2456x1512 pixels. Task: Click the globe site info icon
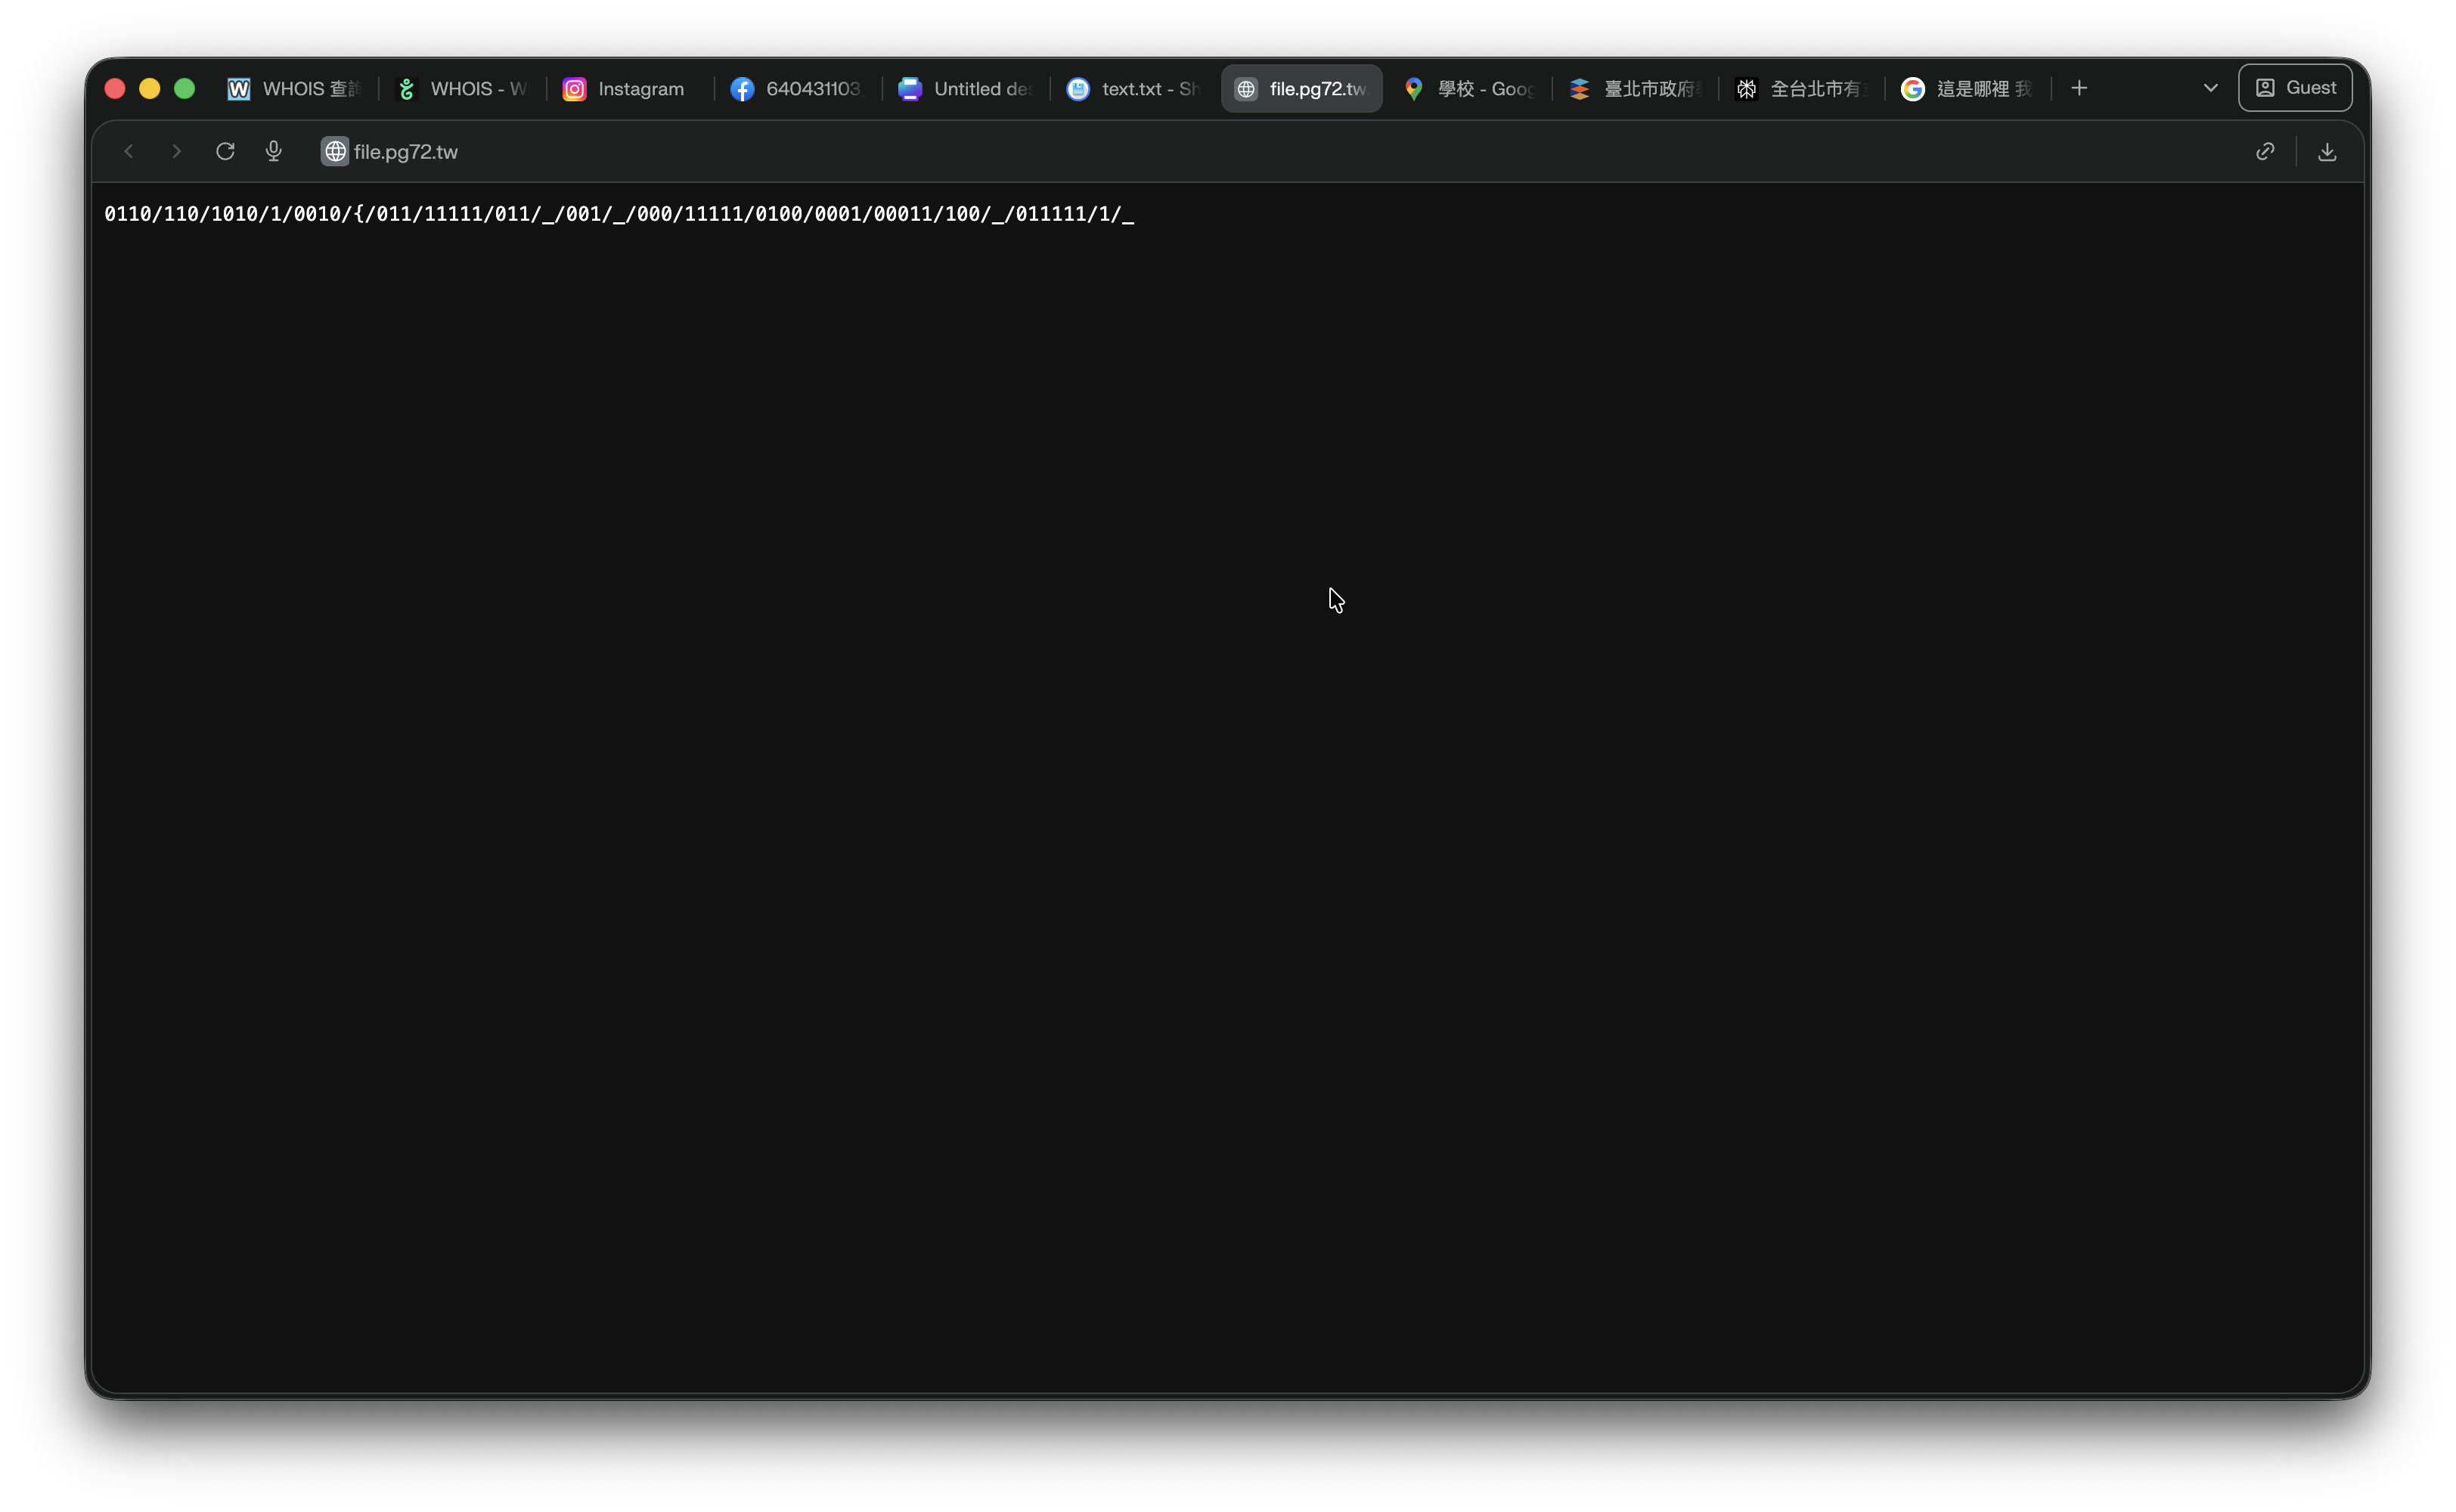335,151
